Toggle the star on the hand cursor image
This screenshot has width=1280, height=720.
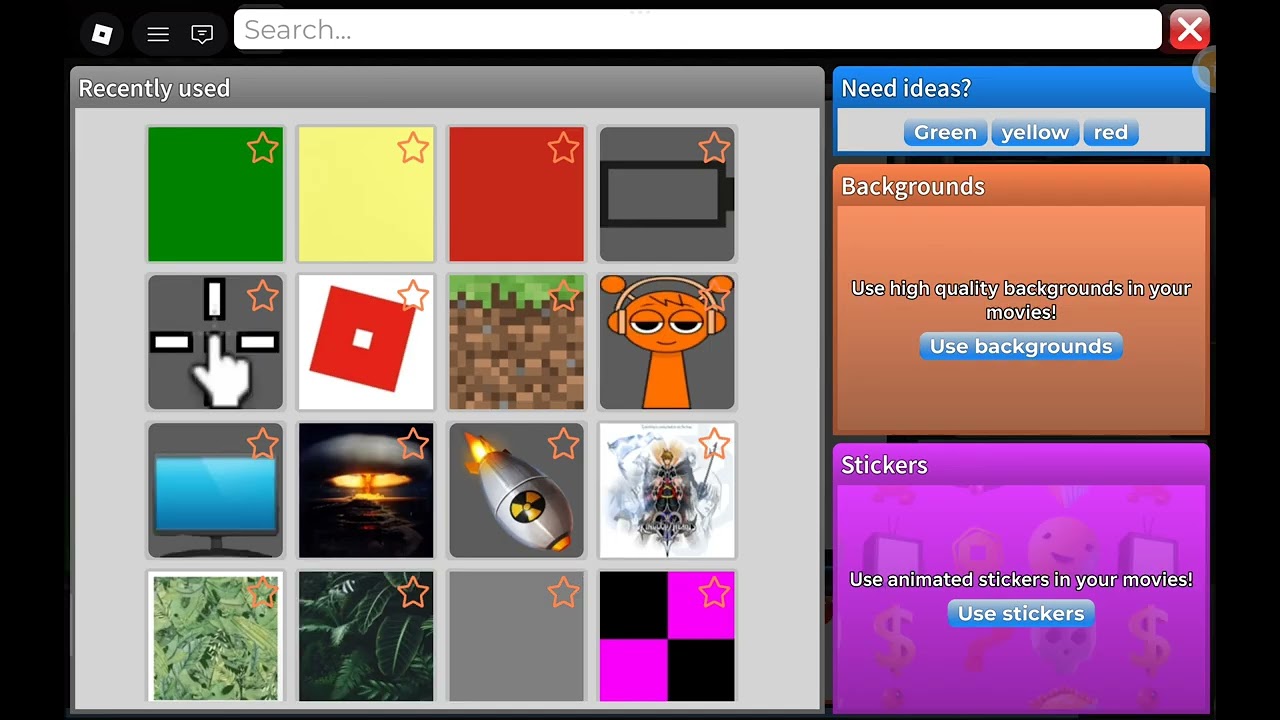tap(263, 296)
